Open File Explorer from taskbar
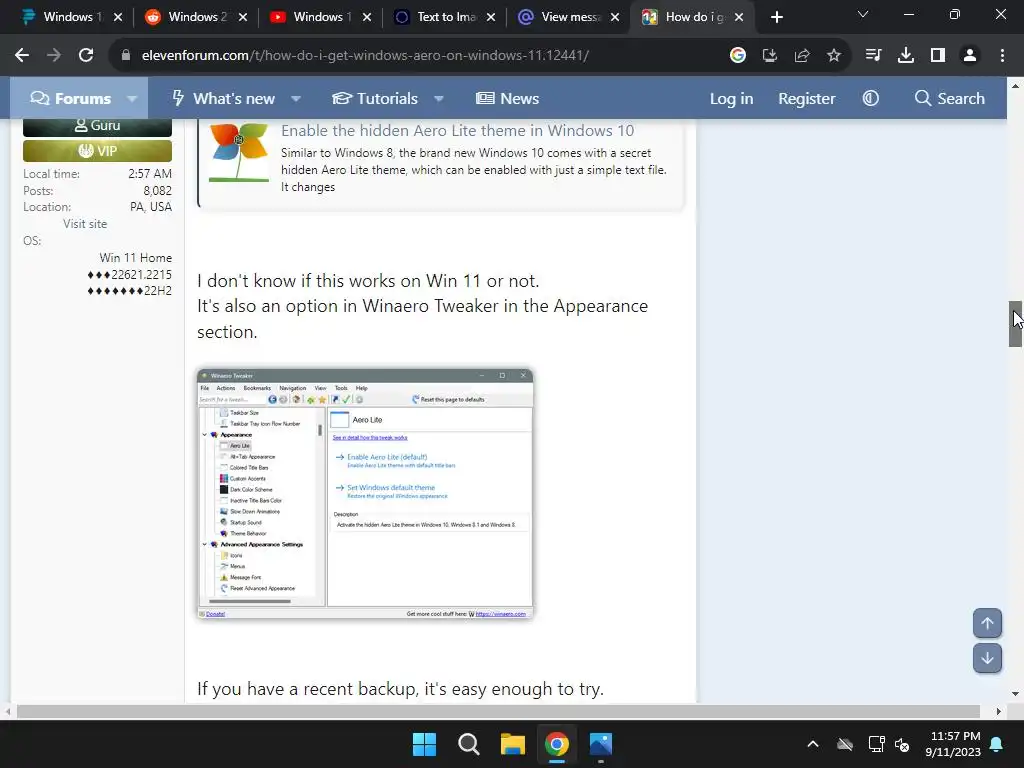The width and height of the screenshot is (1024, 768). 513,744
